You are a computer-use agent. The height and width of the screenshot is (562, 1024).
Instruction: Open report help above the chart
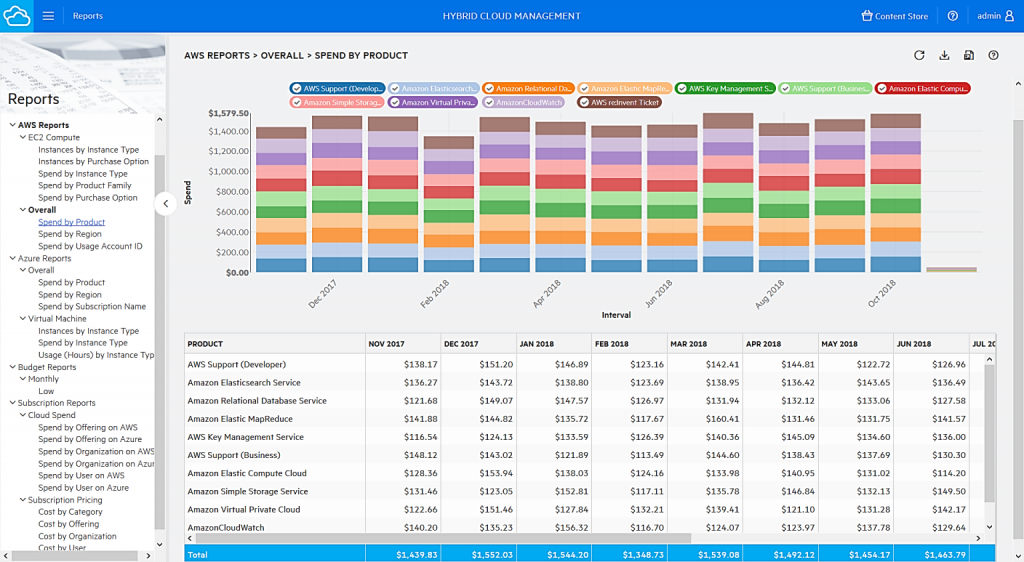coord(993,56)
